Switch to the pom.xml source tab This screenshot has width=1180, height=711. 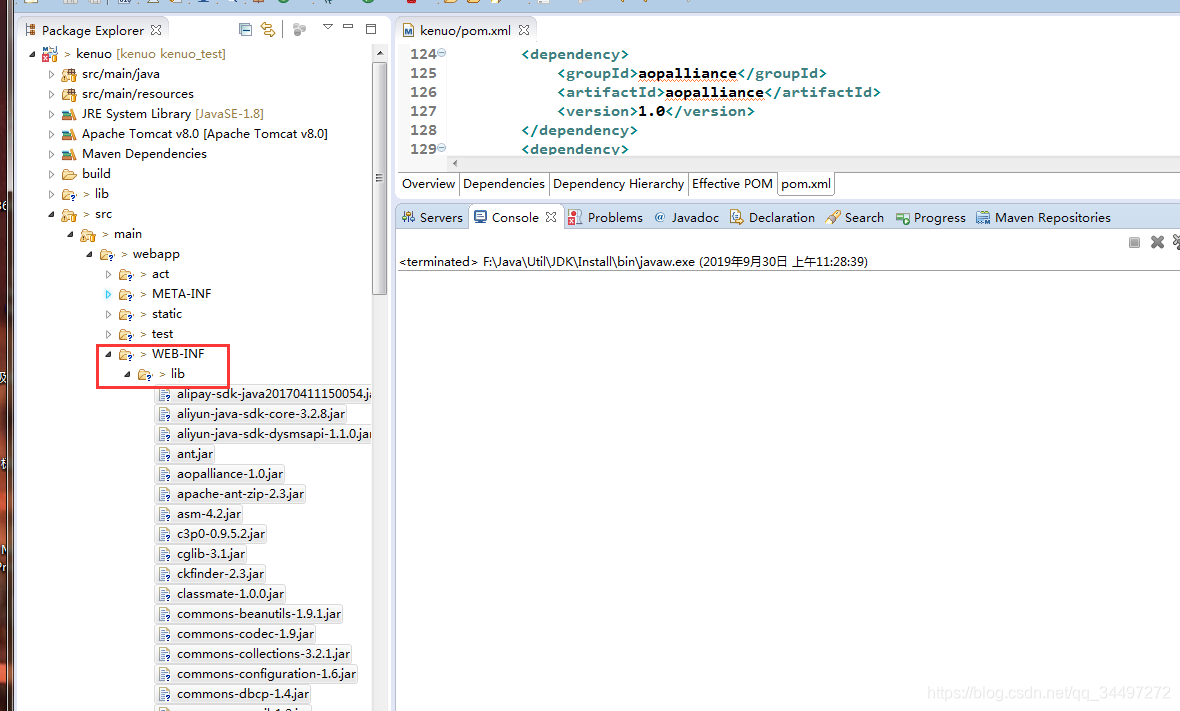[806, 184]
